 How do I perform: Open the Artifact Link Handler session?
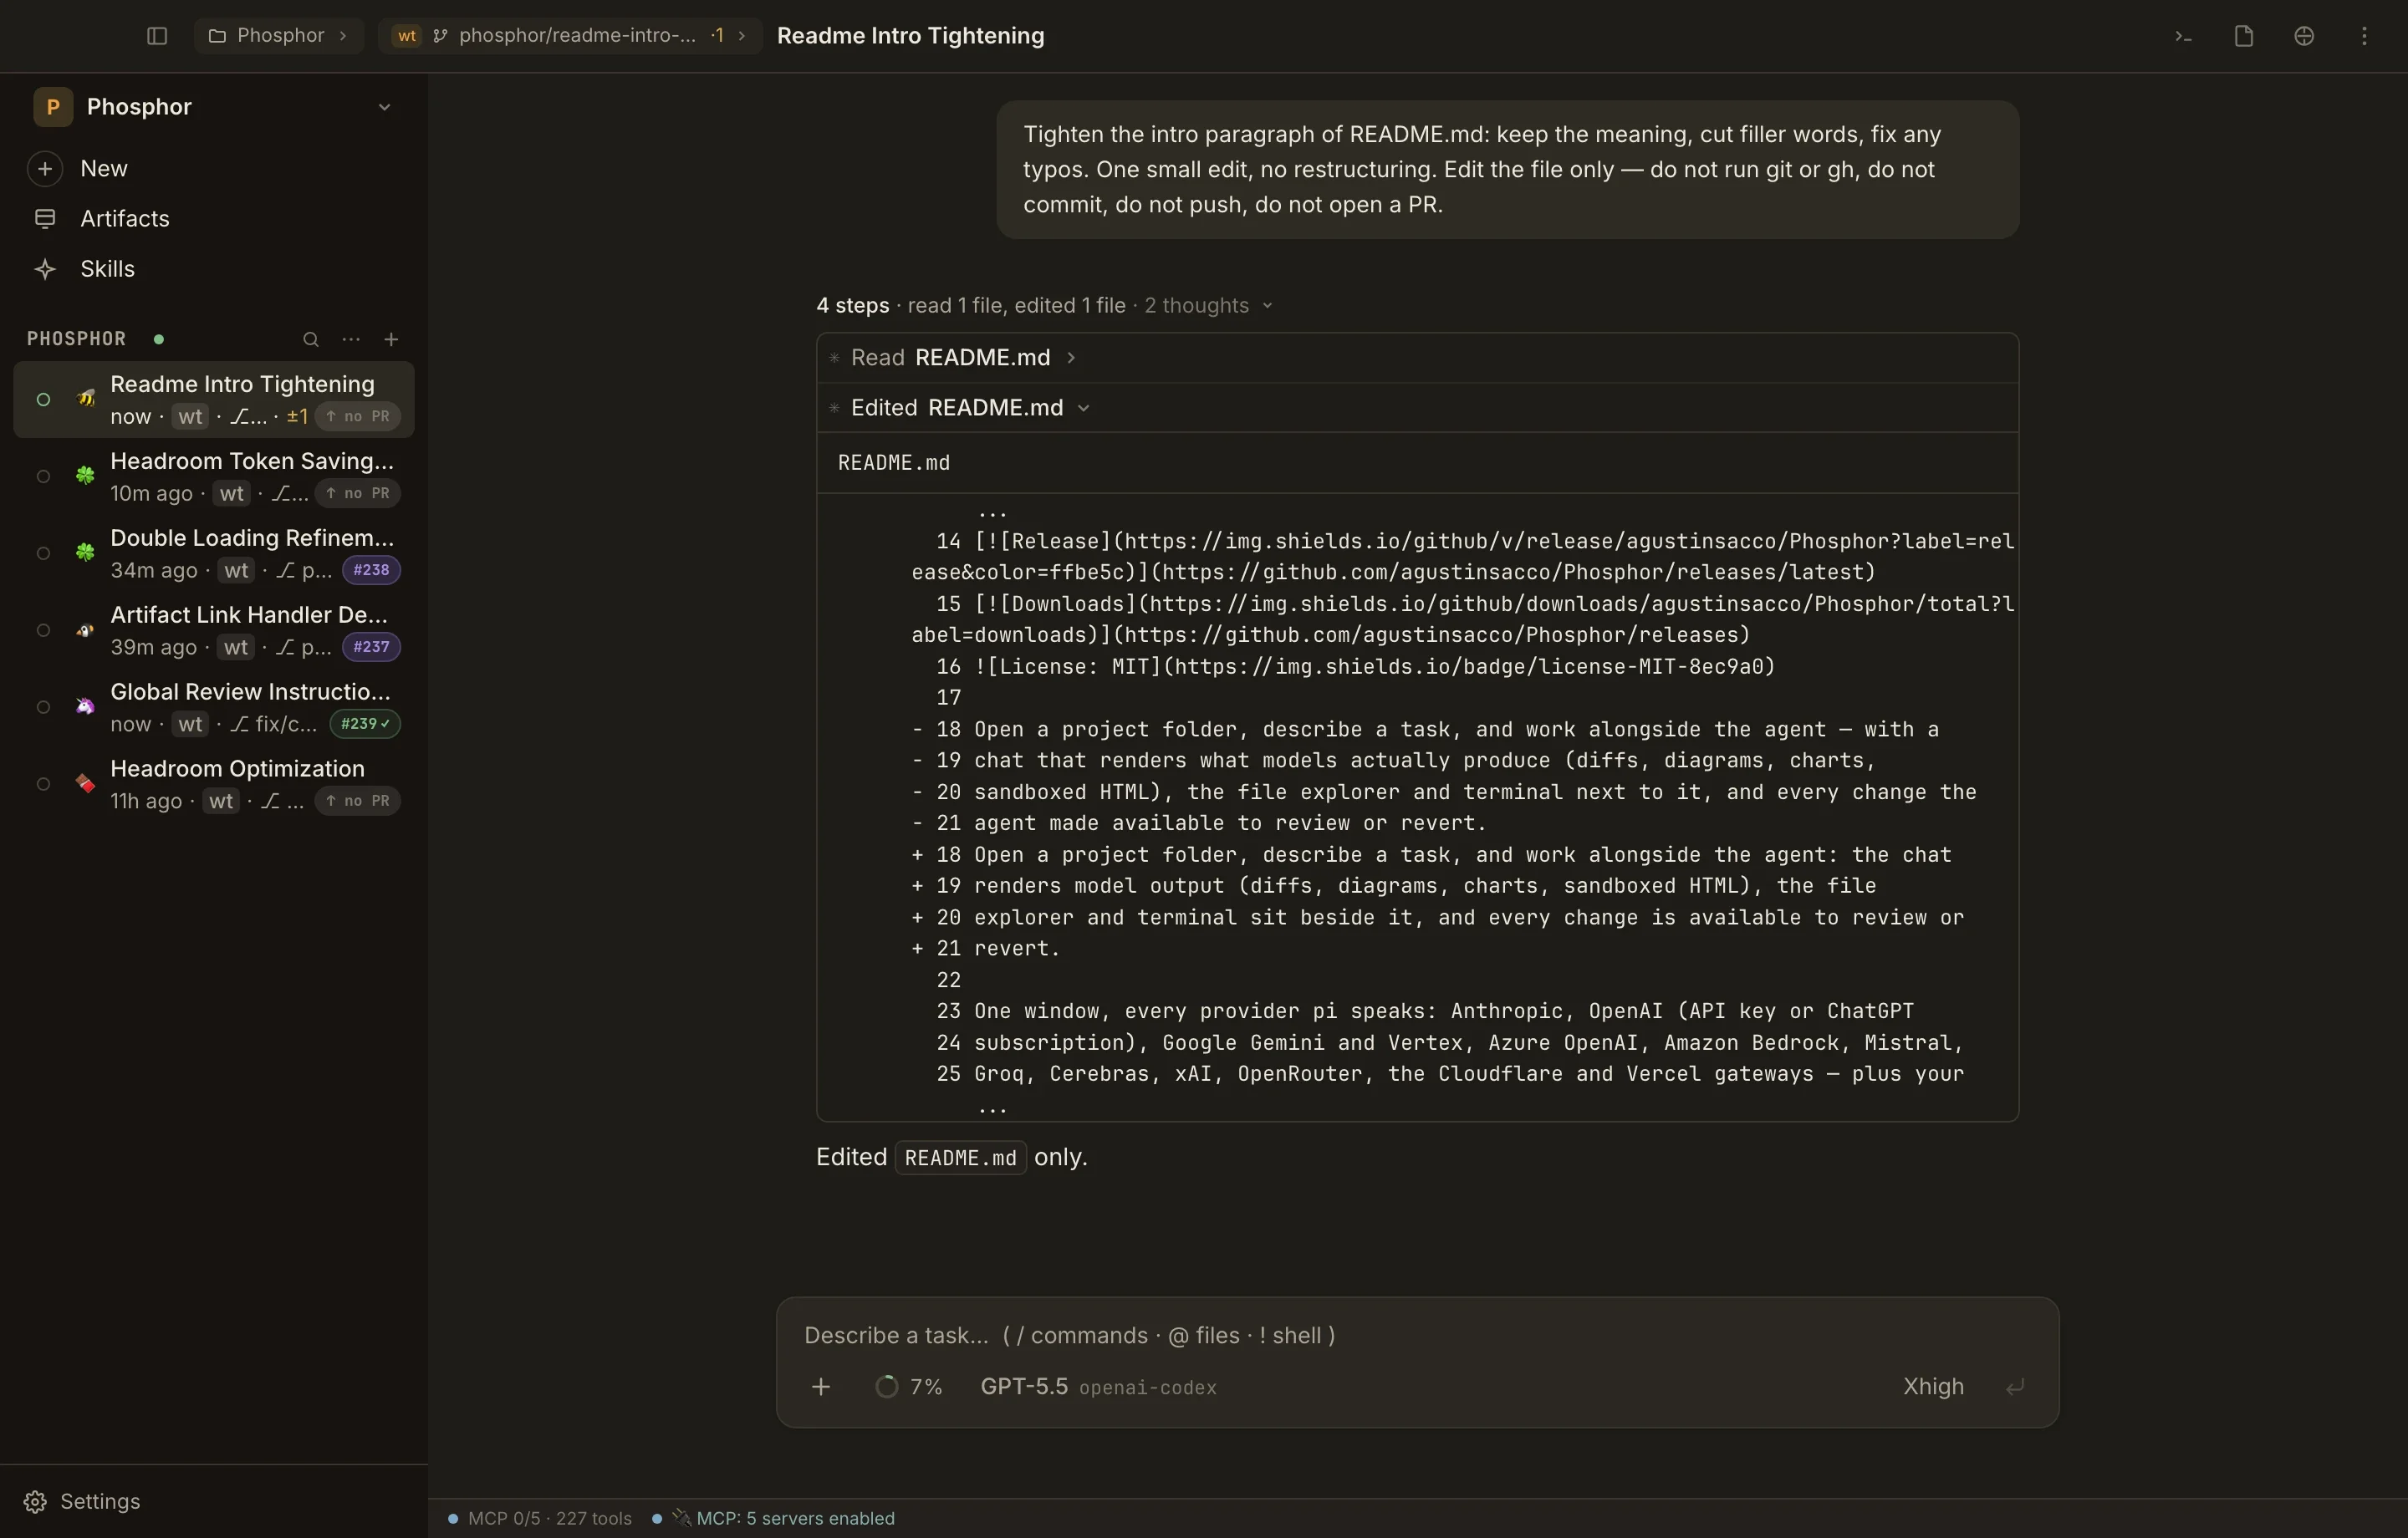[x=214, y=630]
